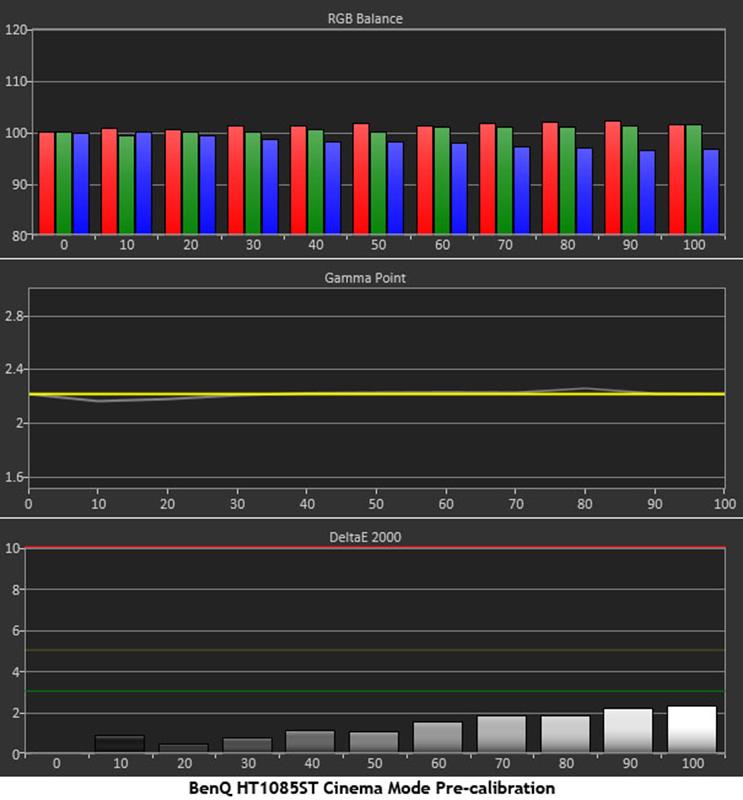Click the 120 y-axis label in RGB Balance

pos(14,30)
